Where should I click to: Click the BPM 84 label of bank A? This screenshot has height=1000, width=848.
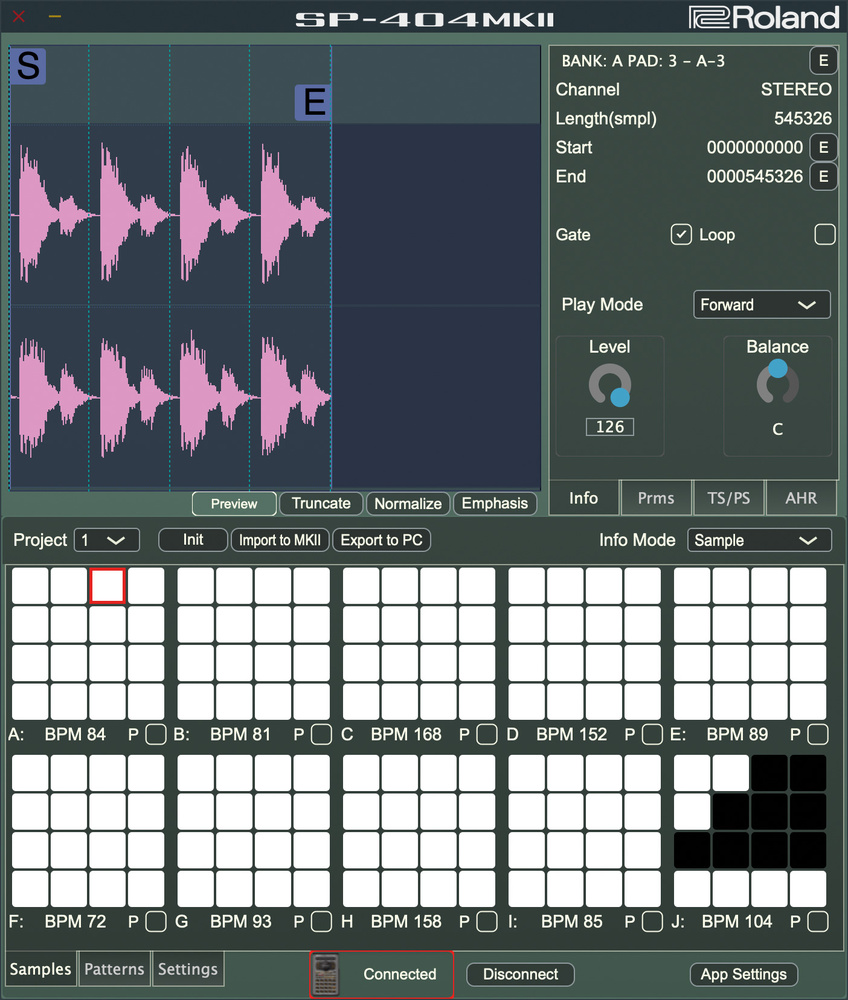(75, 735)
